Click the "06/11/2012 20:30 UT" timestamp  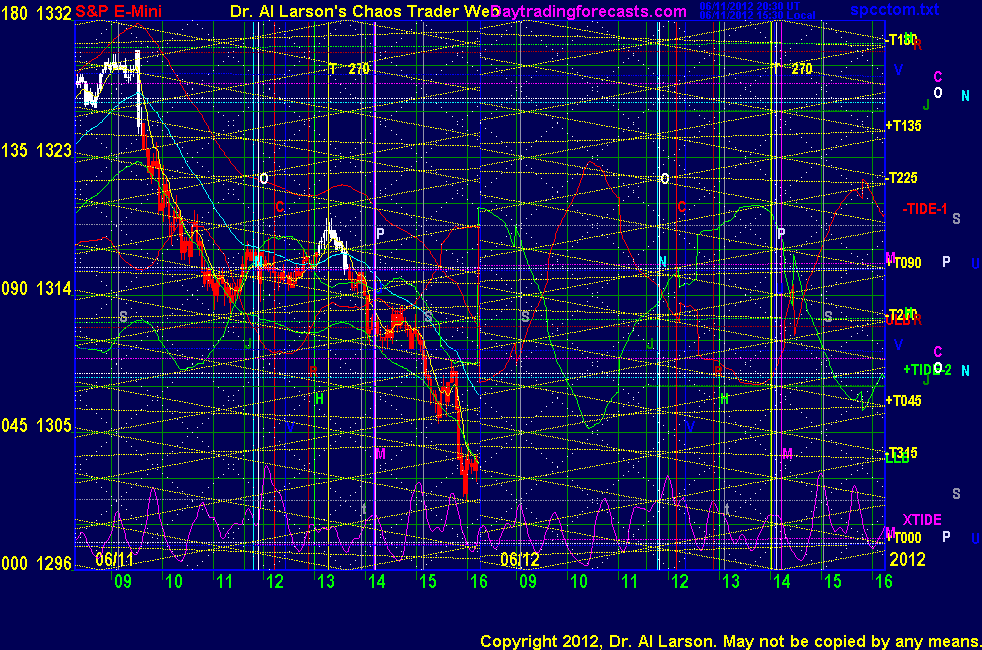[750, 6]
